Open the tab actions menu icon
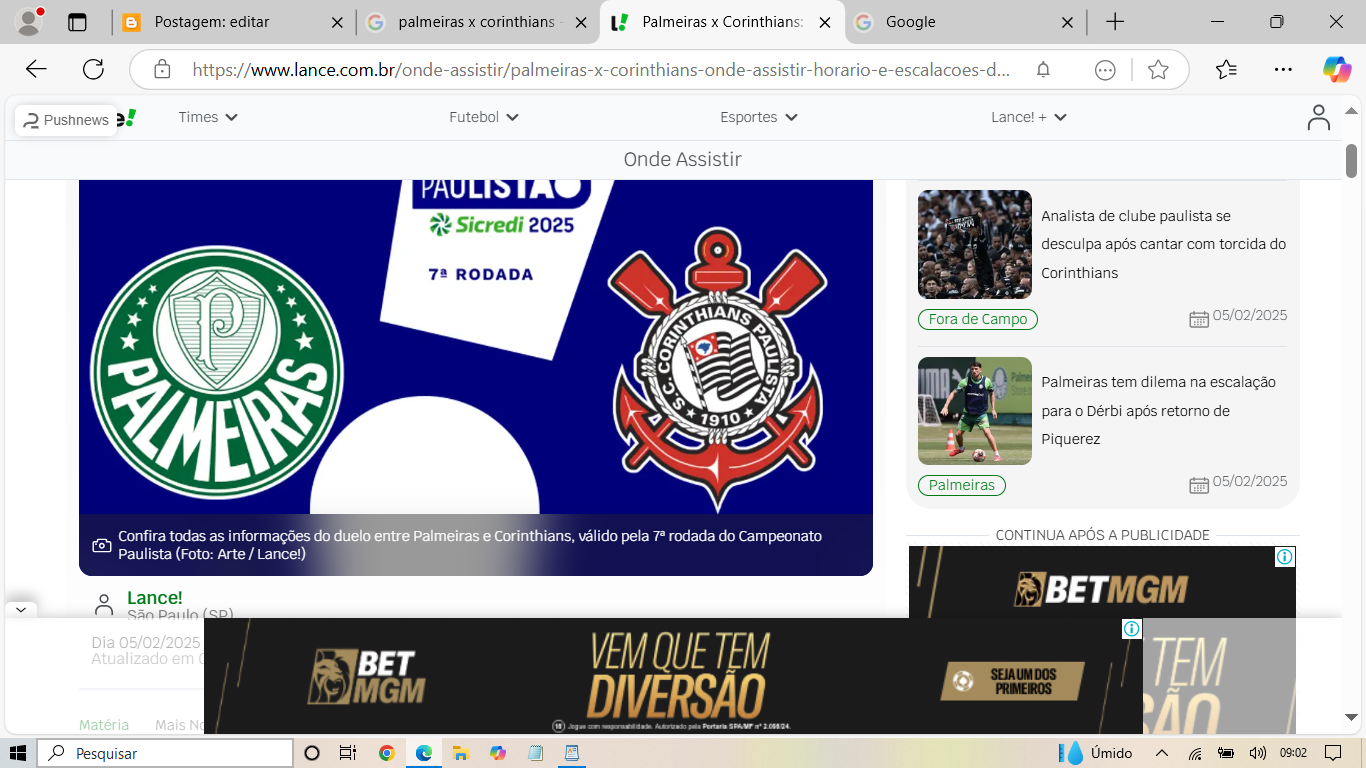1366x768 pixels. 77,22
